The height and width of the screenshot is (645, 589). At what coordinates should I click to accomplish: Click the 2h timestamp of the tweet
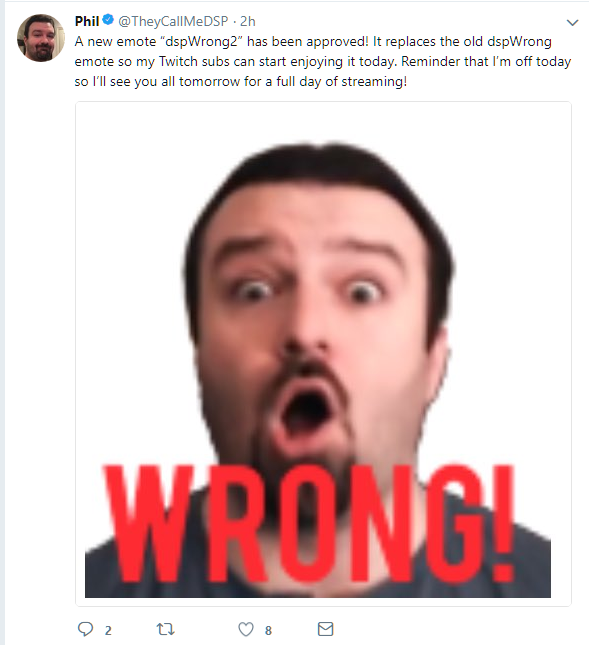point(248,21)
